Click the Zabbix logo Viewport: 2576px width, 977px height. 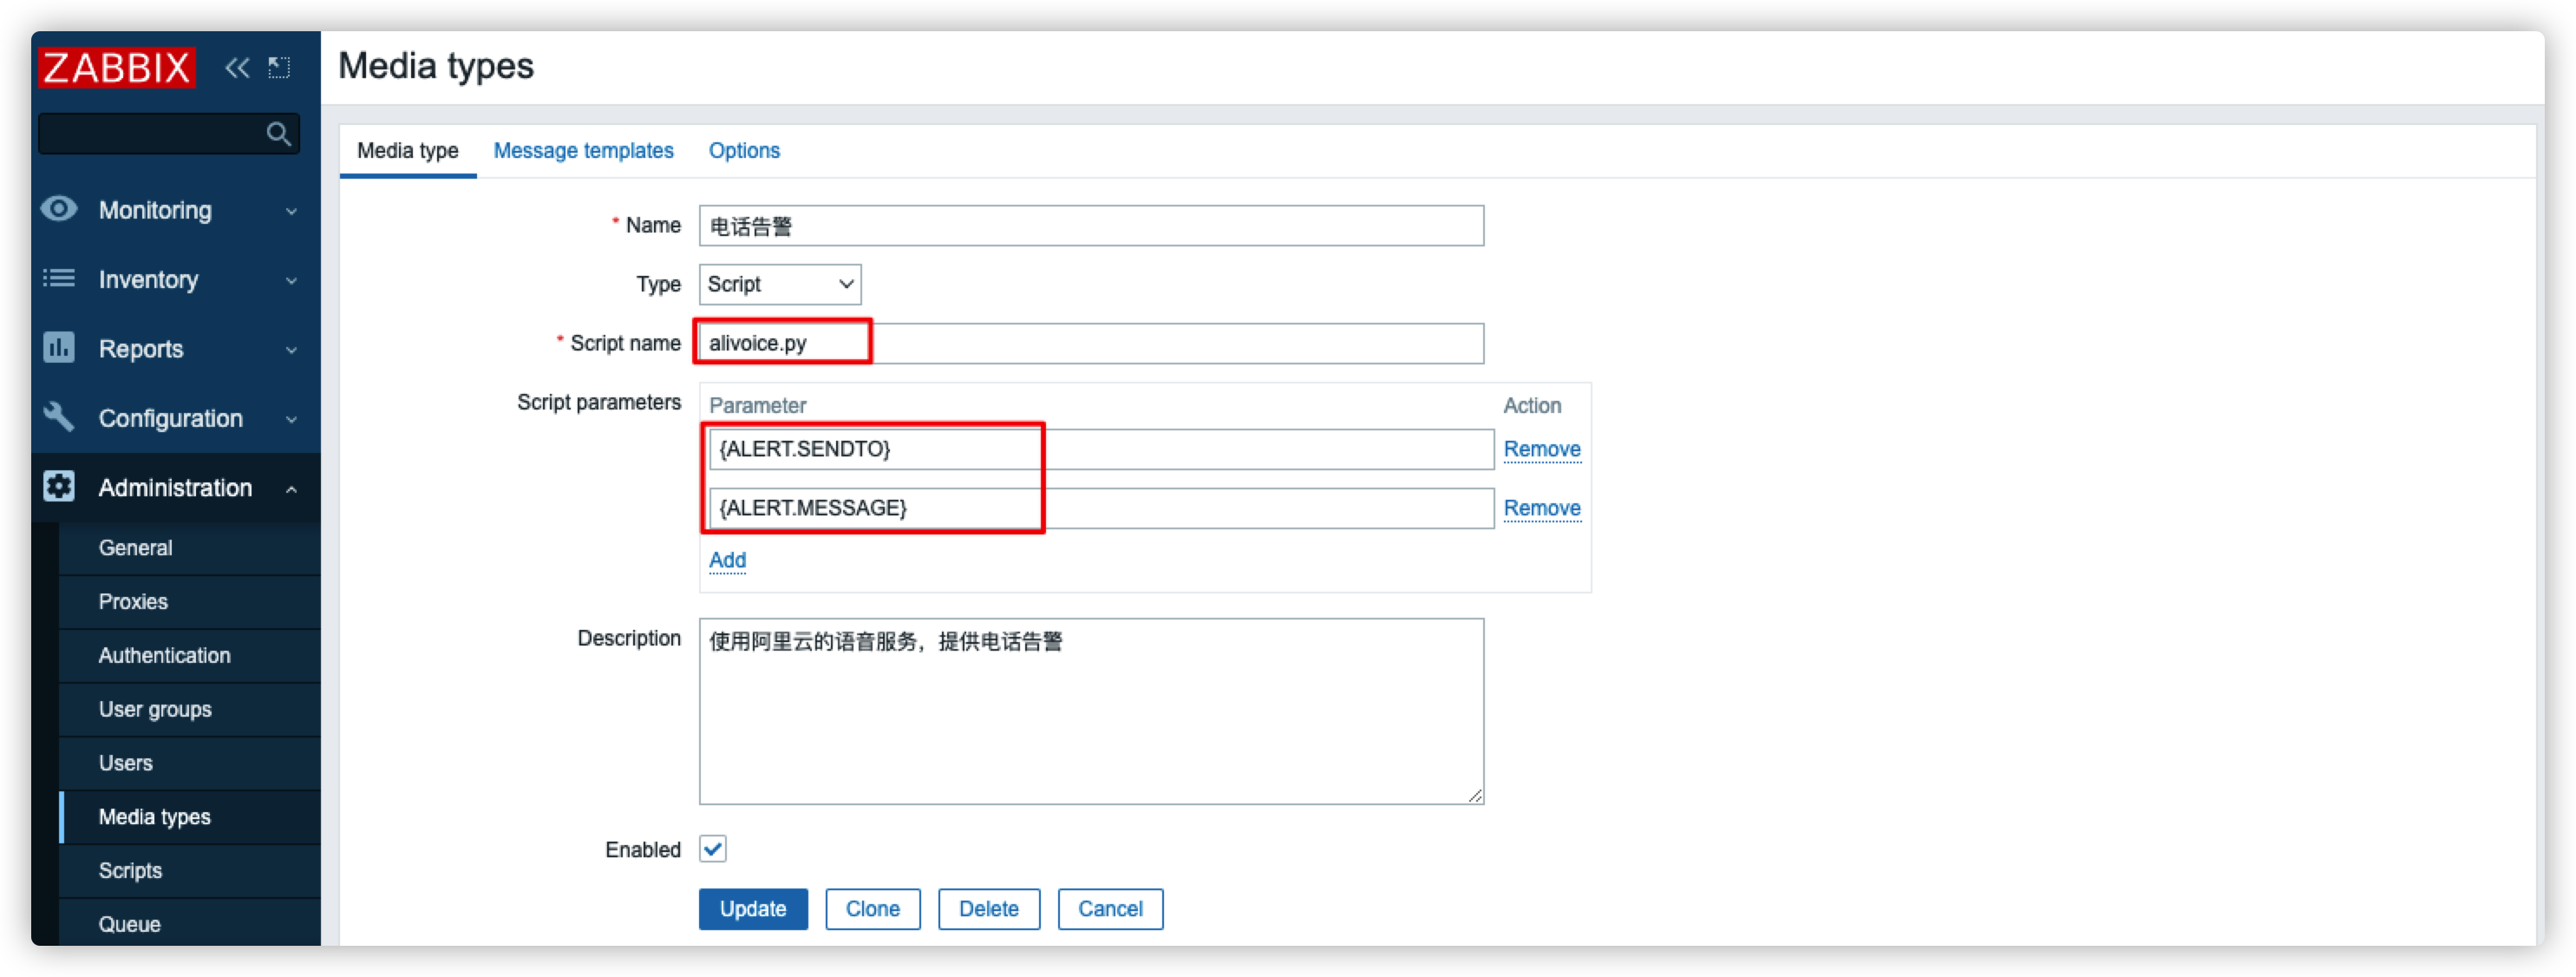pos(116,68)
